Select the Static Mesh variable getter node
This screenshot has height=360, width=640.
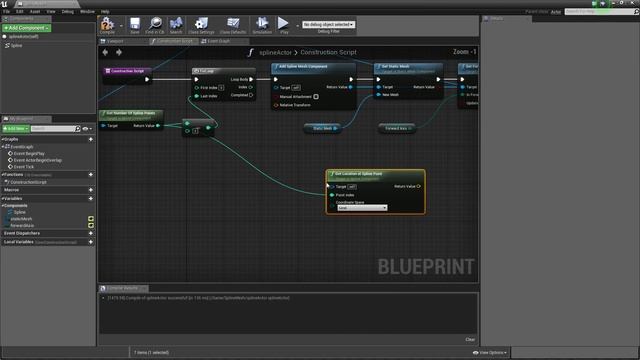click(322, 128)
